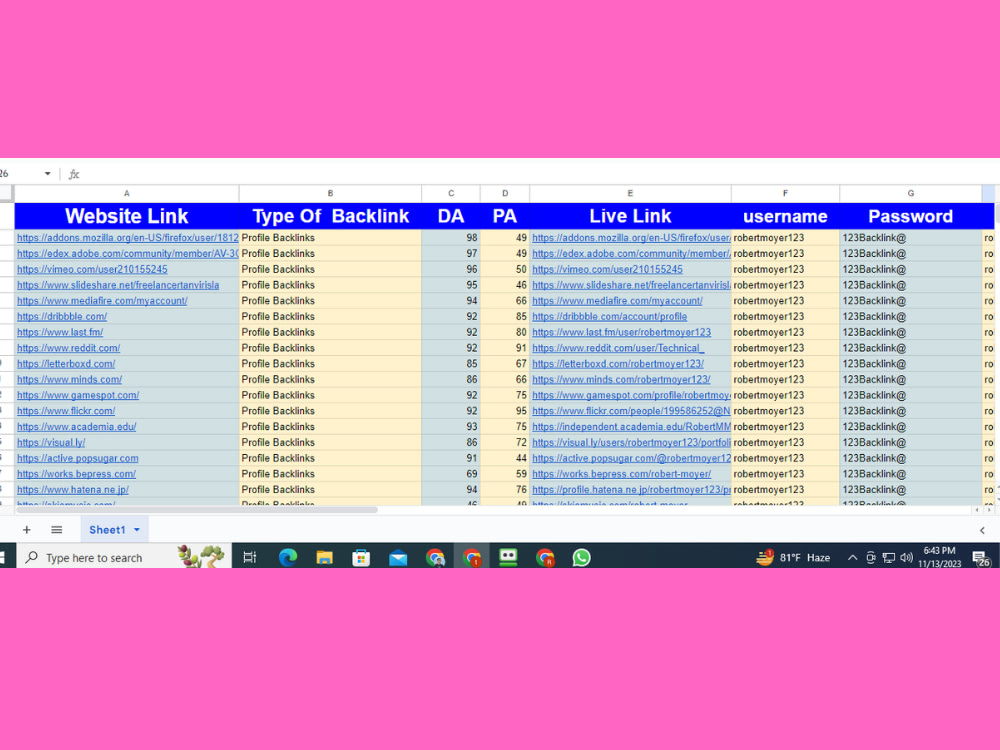
Task: Open File Explorer from the taskbar
Action: [x=325, y=557]
